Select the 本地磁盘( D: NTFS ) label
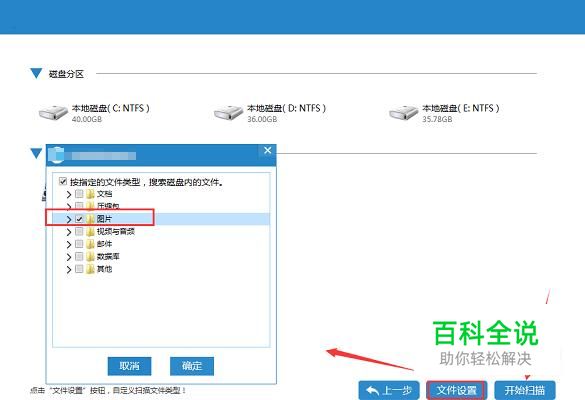 click(x=287, y=108)
